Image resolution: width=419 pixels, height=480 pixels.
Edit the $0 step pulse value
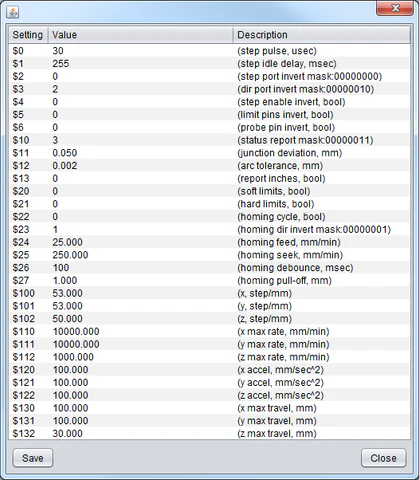click(x=141, y=51)
